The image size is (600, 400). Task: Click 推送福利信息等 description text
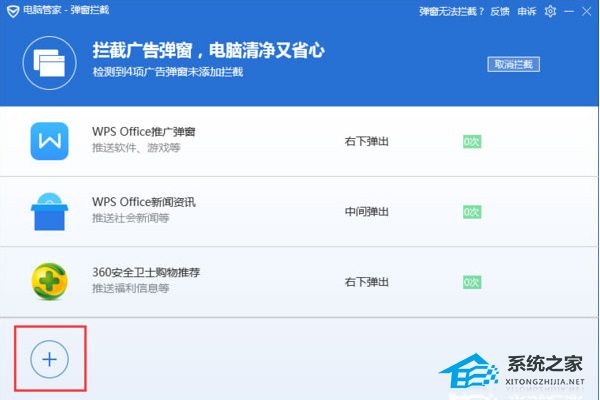click(x=130, y=288)
